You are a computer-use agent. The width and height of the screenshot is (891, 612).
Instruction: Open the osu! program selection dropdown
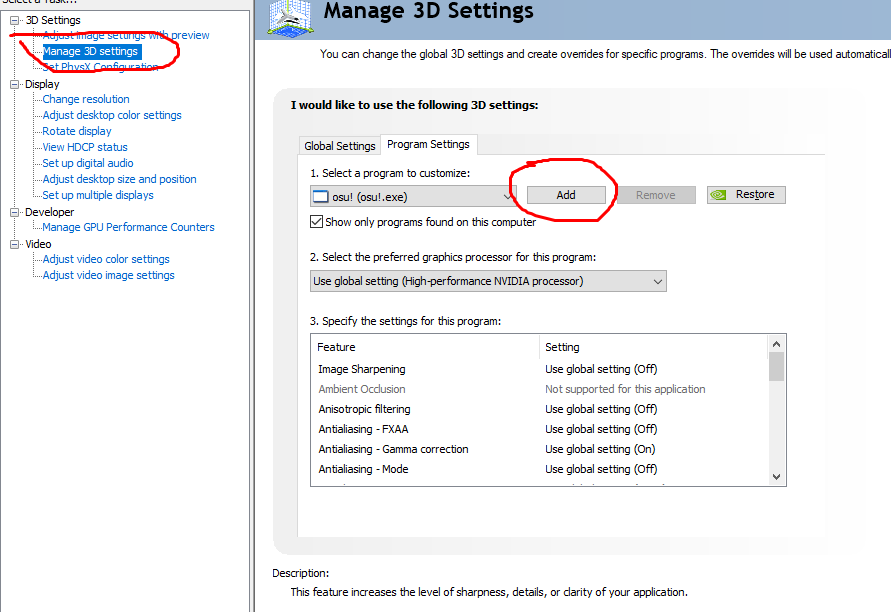tap(413, 197)
